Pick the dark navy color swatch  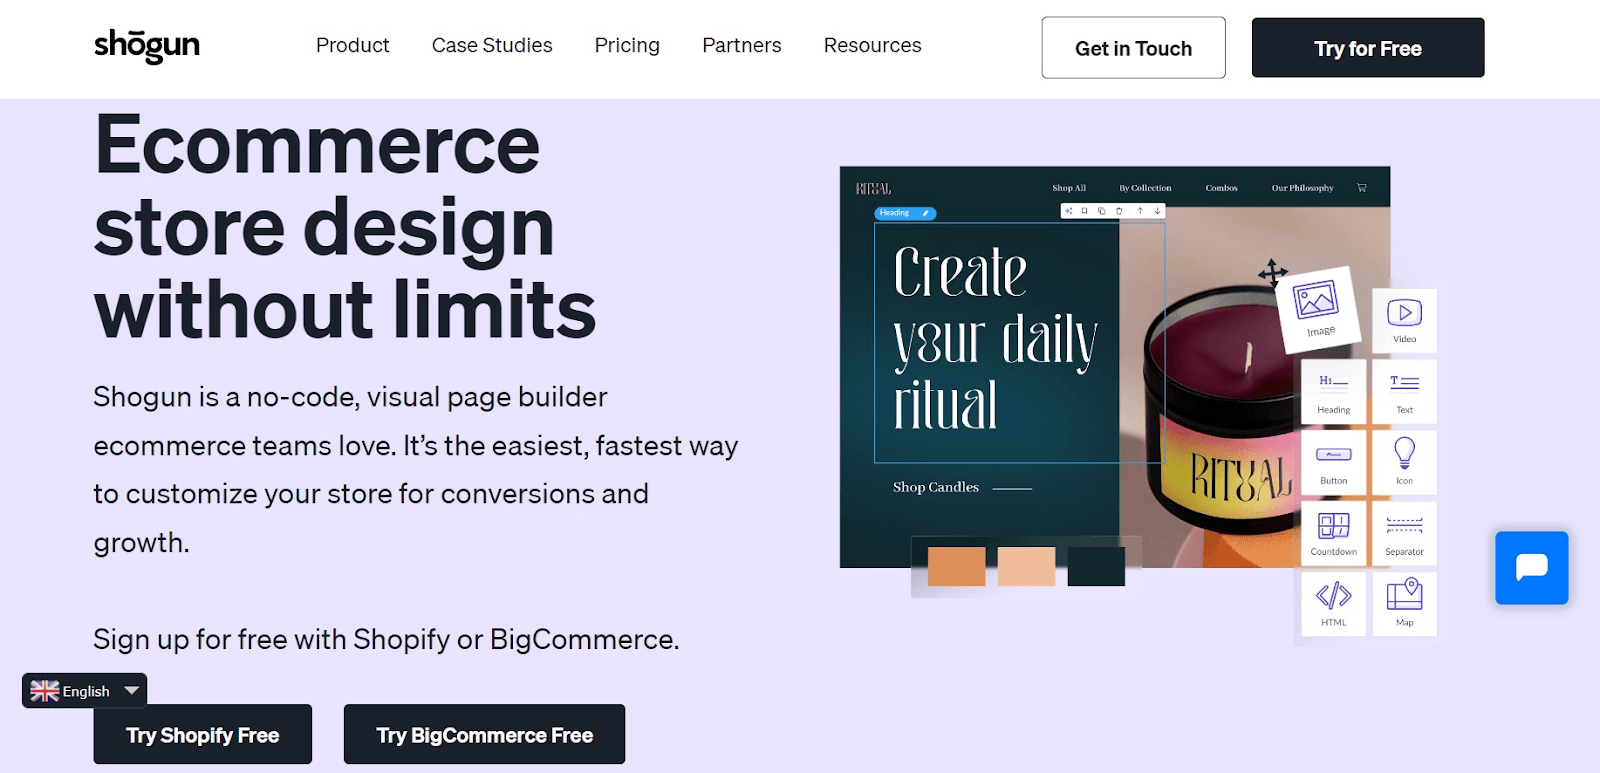1096,566
